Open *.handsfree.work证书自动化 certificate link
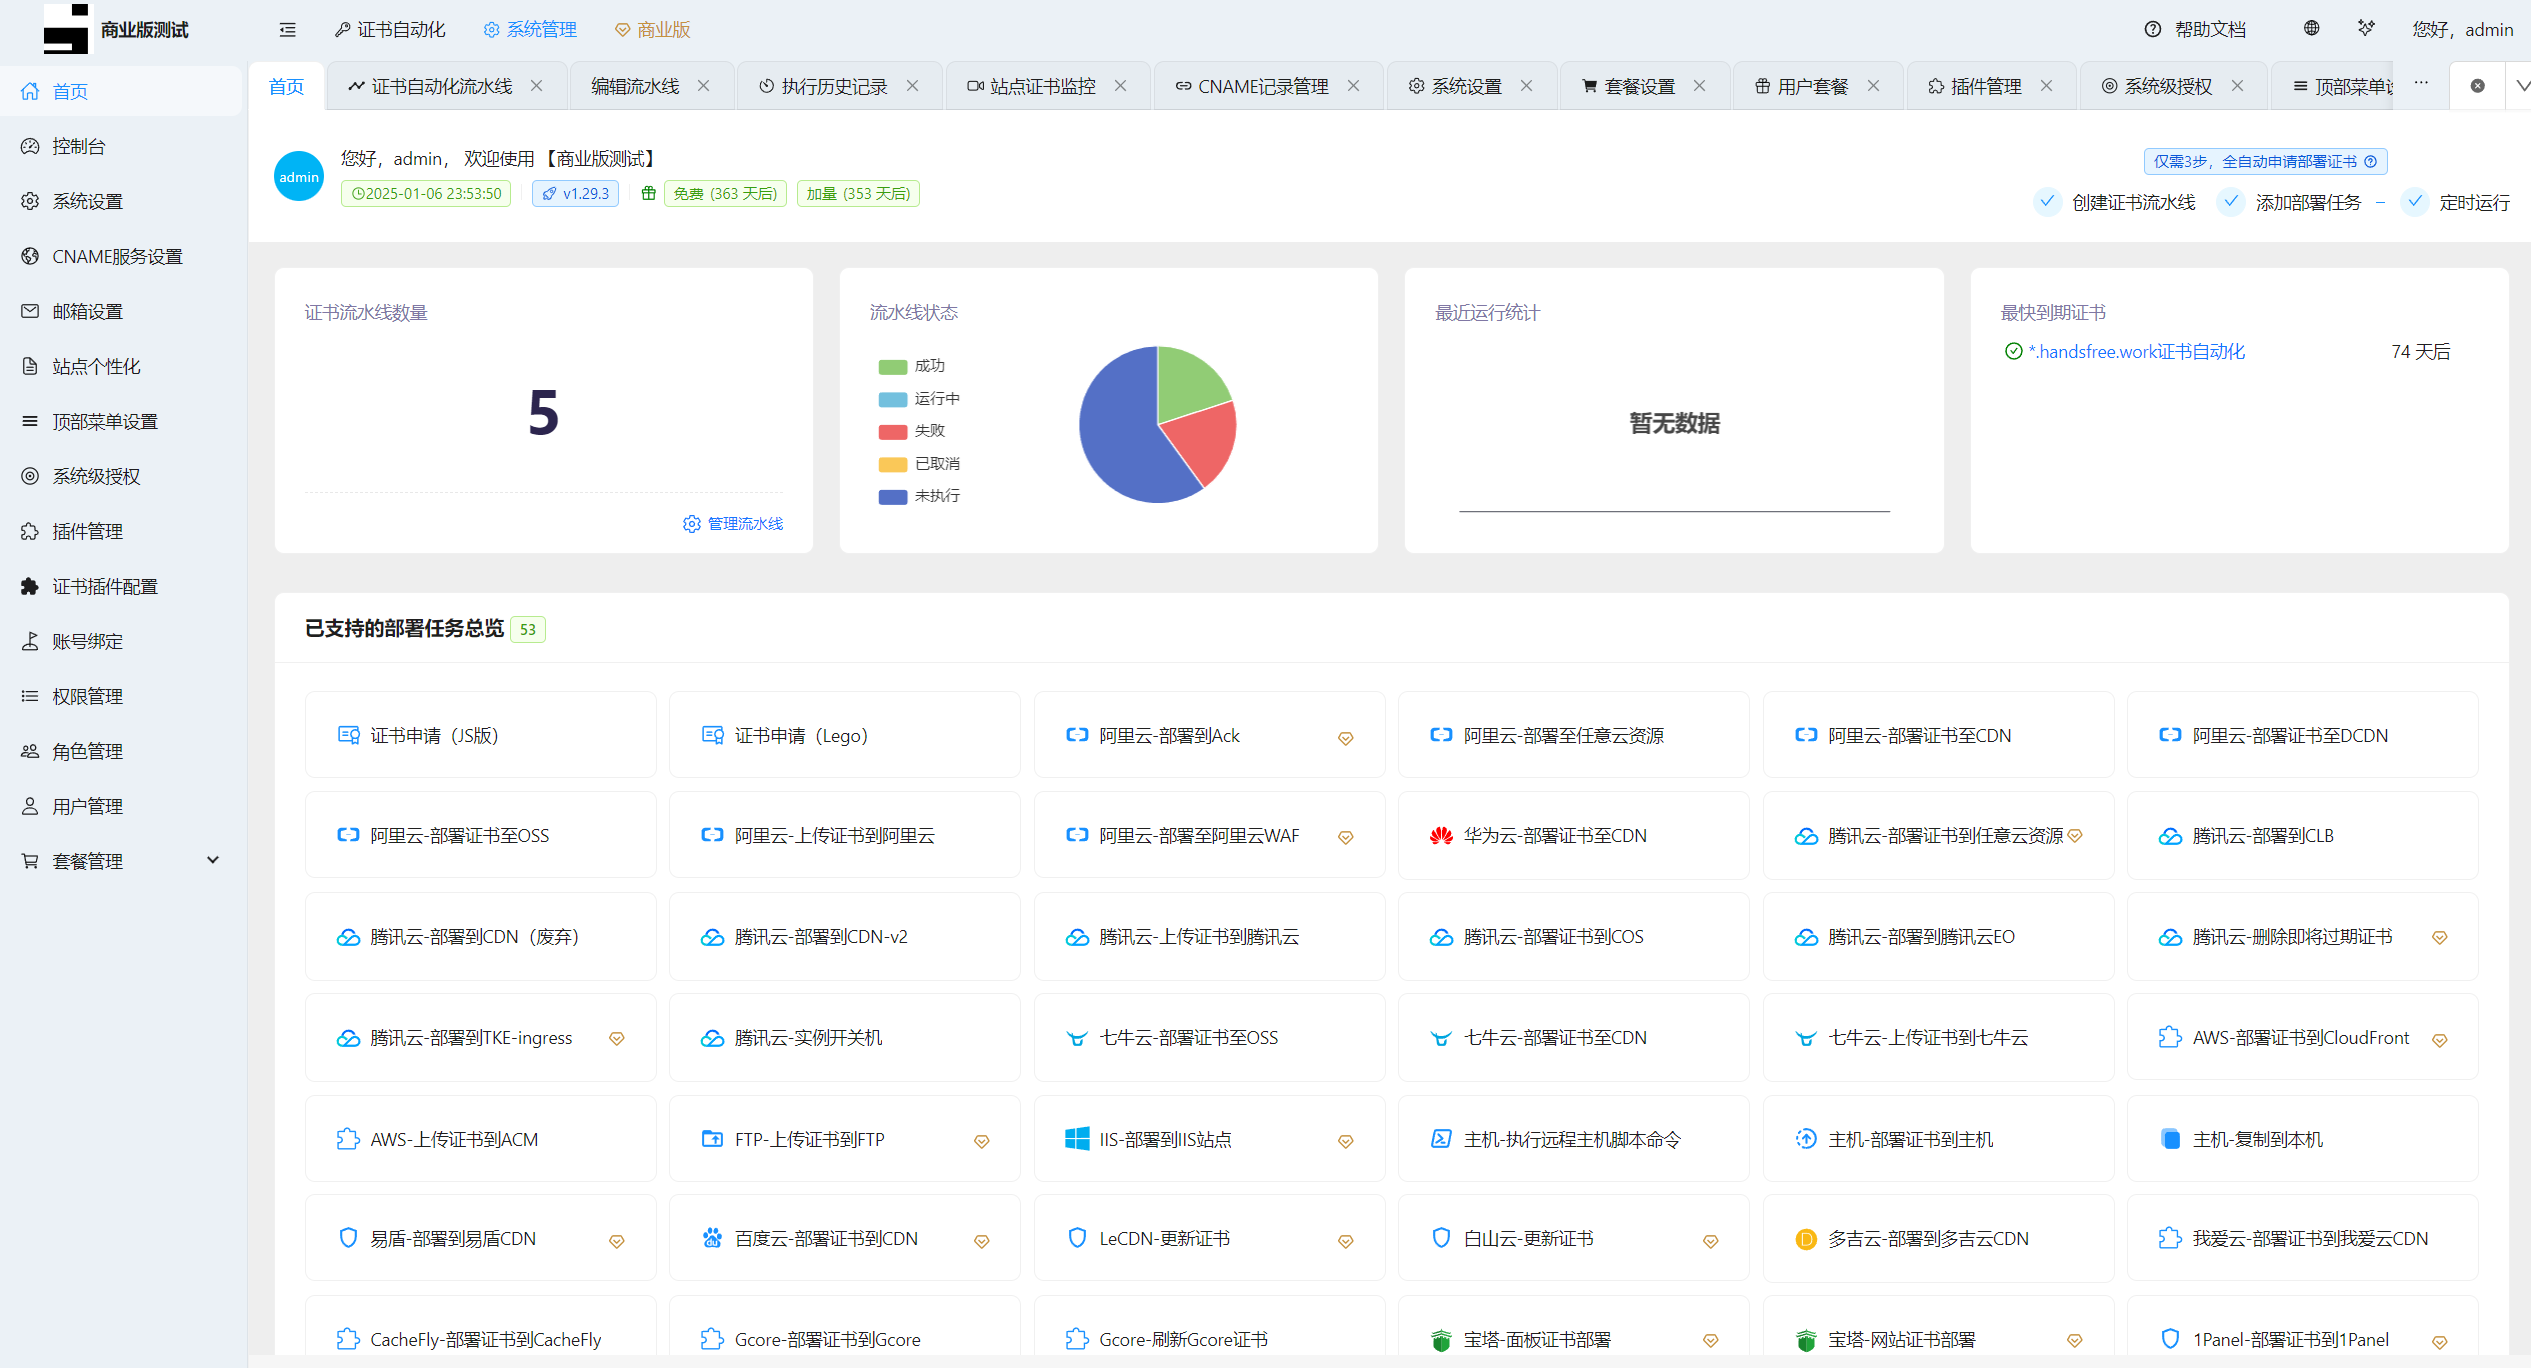The height and width of the screenshot is (1368, 2531). click(x=2136, y=352)
